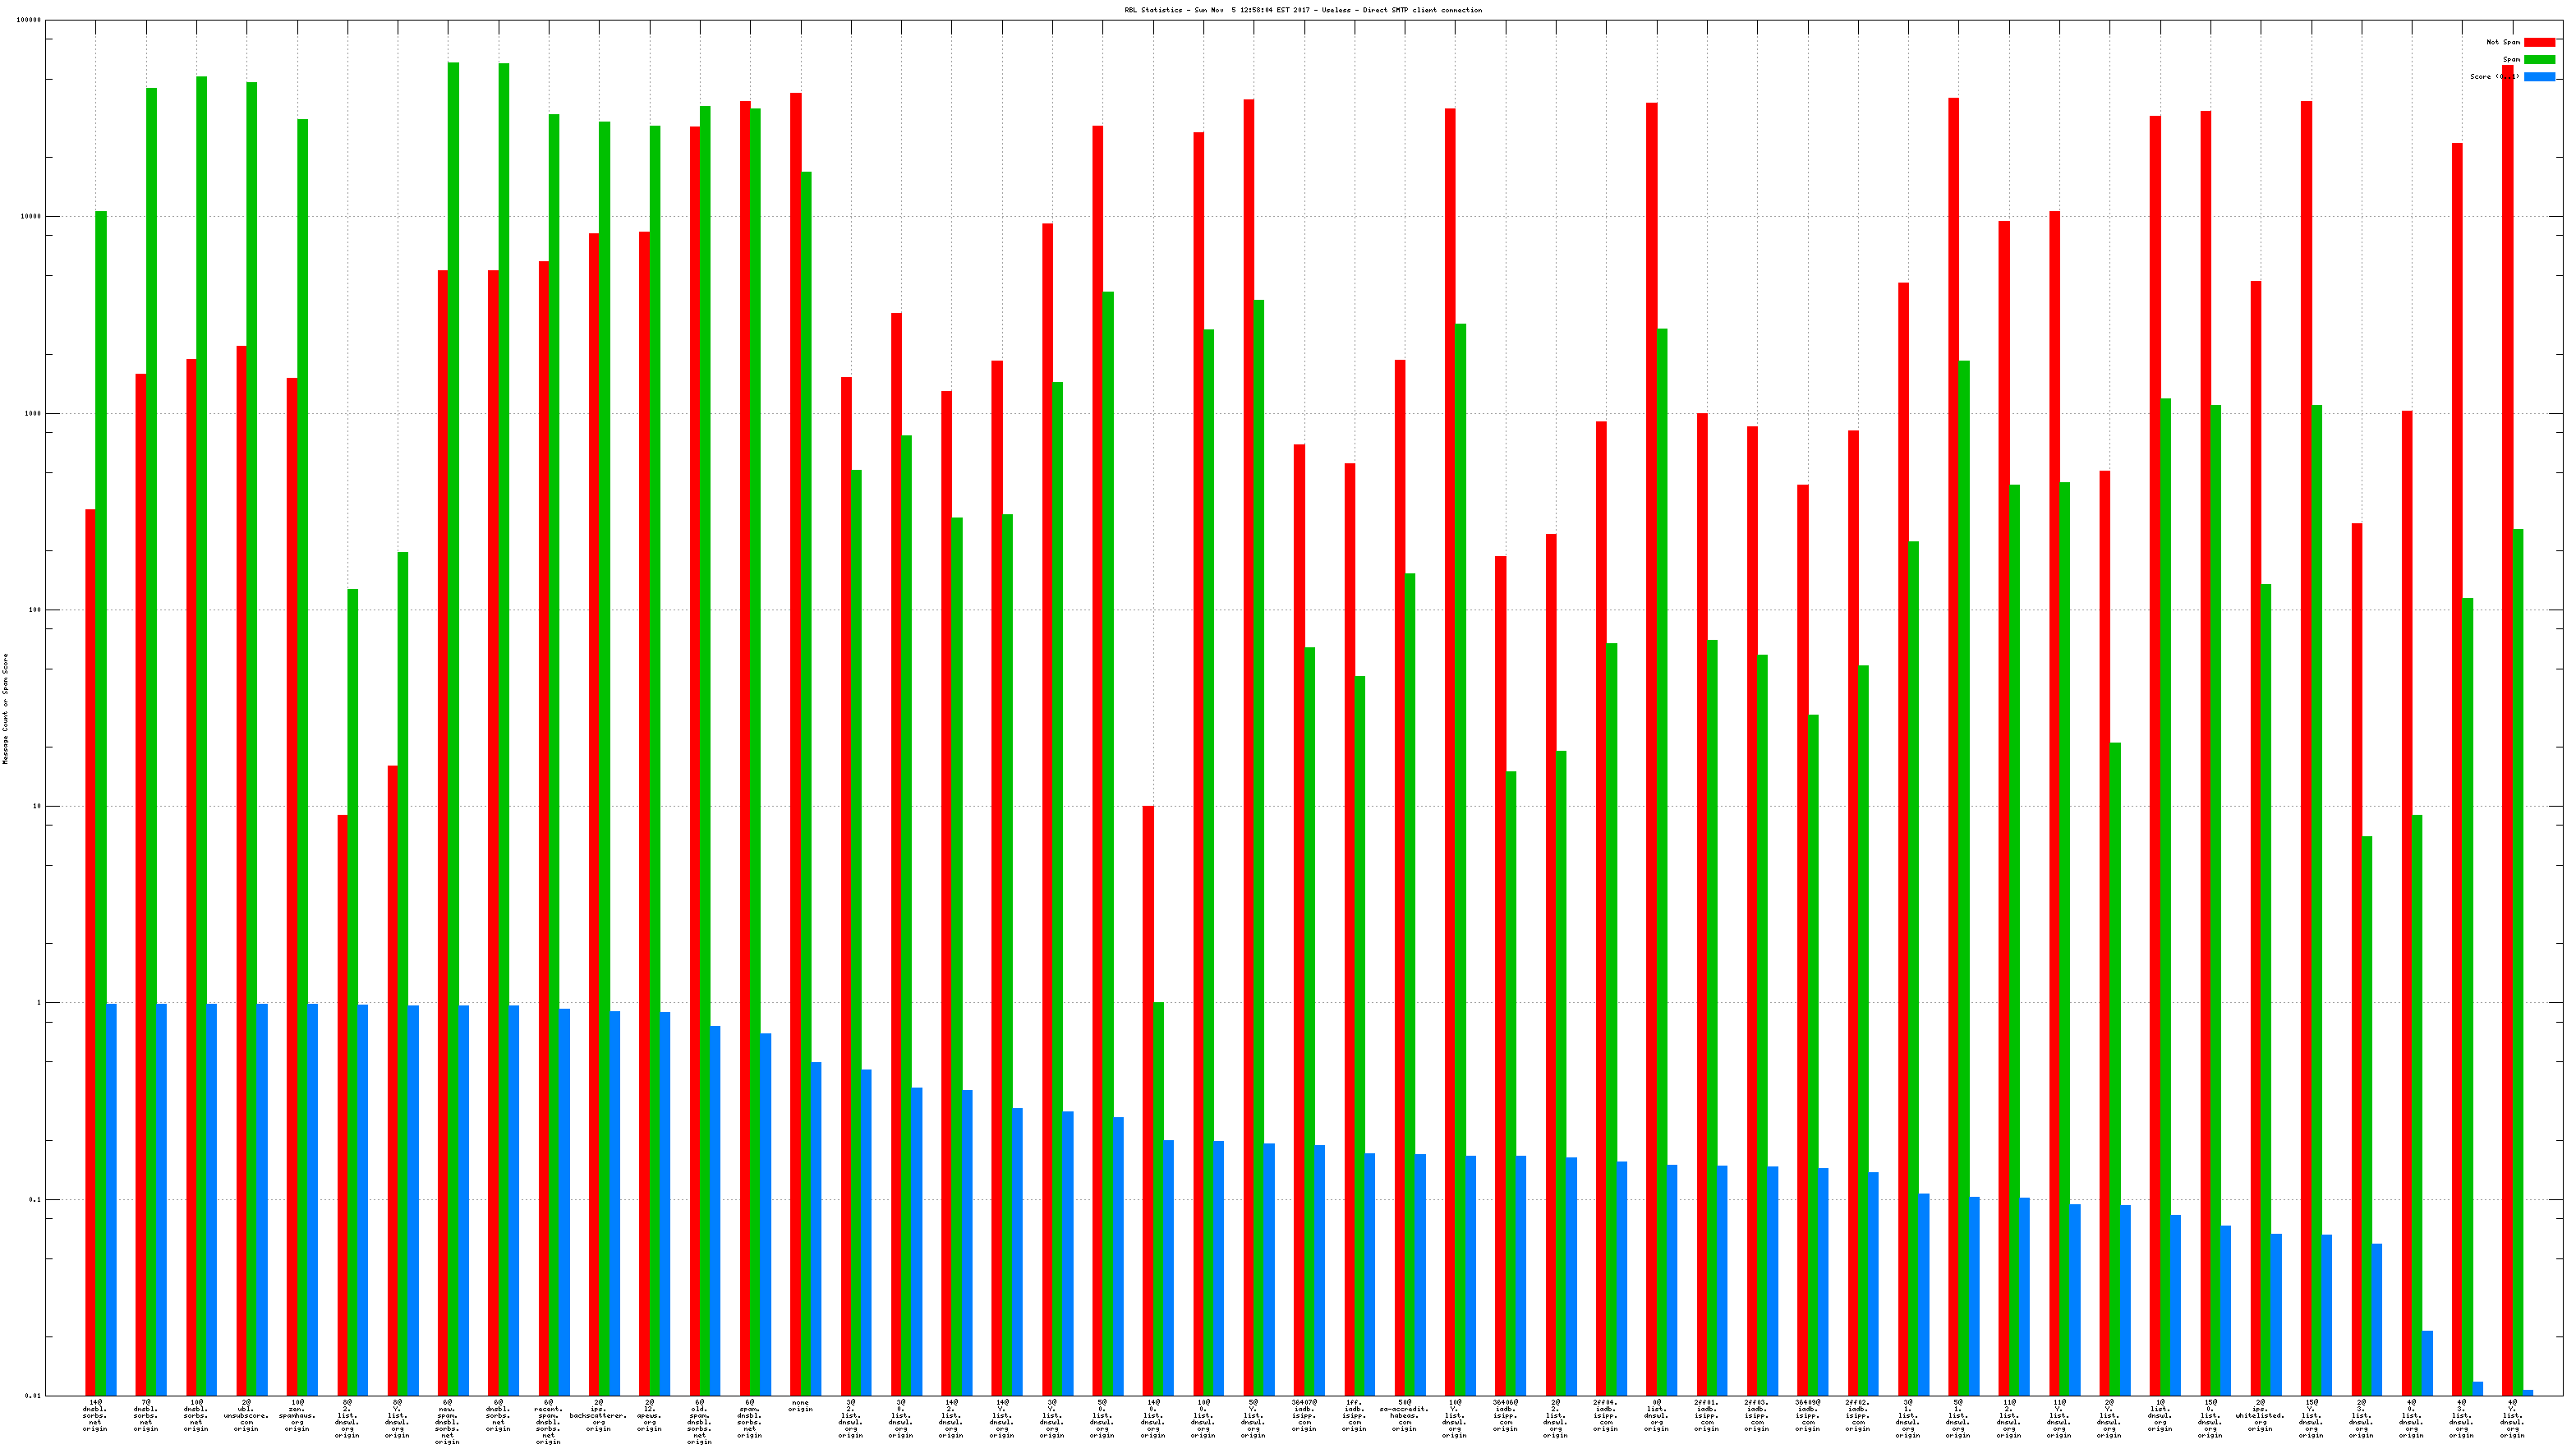Viewport: 2576px width, 1449px height.
Task: Click the zen.spamhaus.org x-axis label
Action: click(x=297, y=1415)
